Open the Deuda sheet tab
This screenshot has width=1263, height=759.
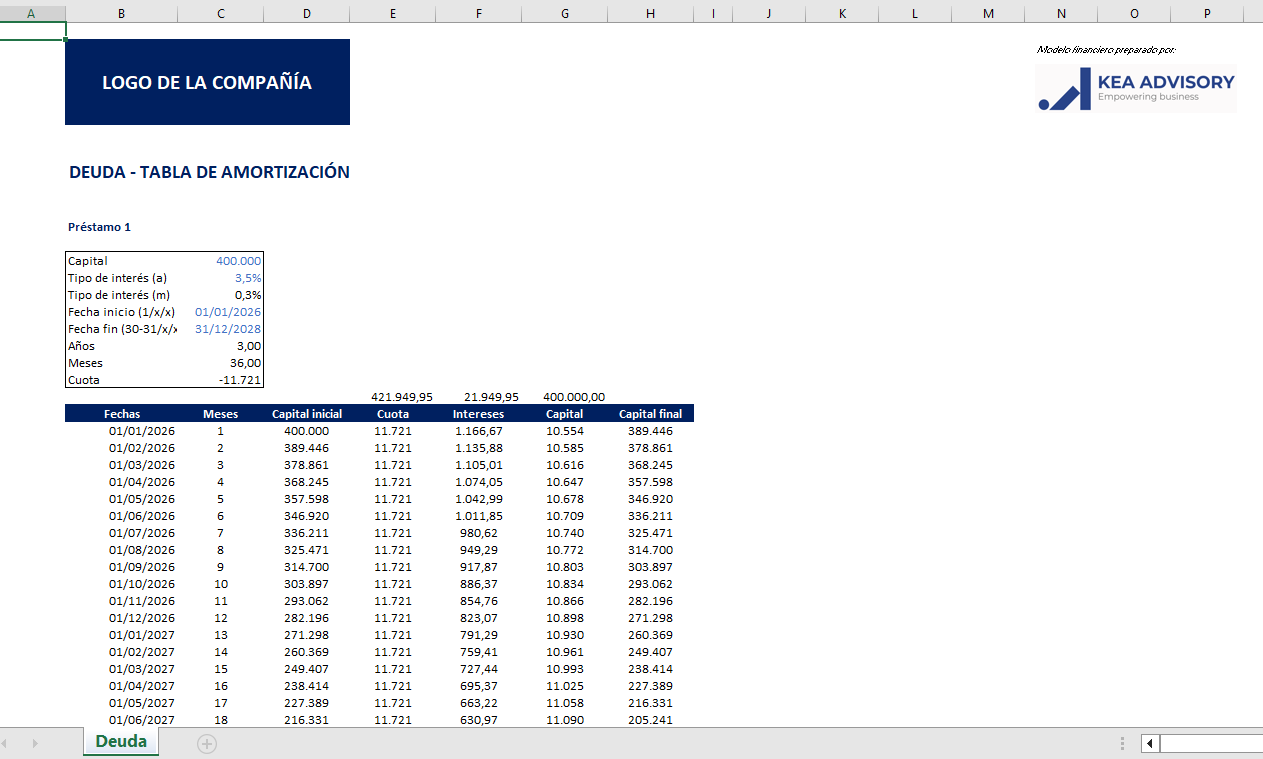pyautogui.click(x=121, y=742)
